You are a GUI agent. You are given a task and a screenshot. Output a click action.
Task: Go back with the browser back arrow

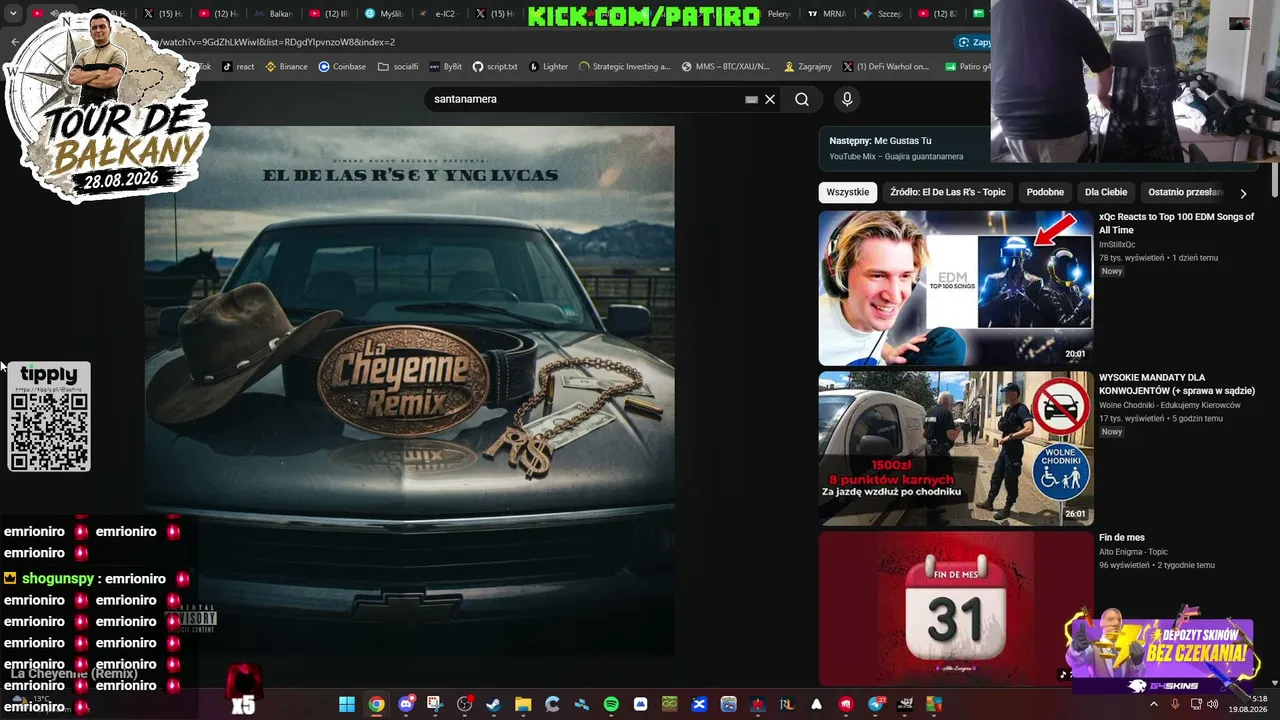15,42
